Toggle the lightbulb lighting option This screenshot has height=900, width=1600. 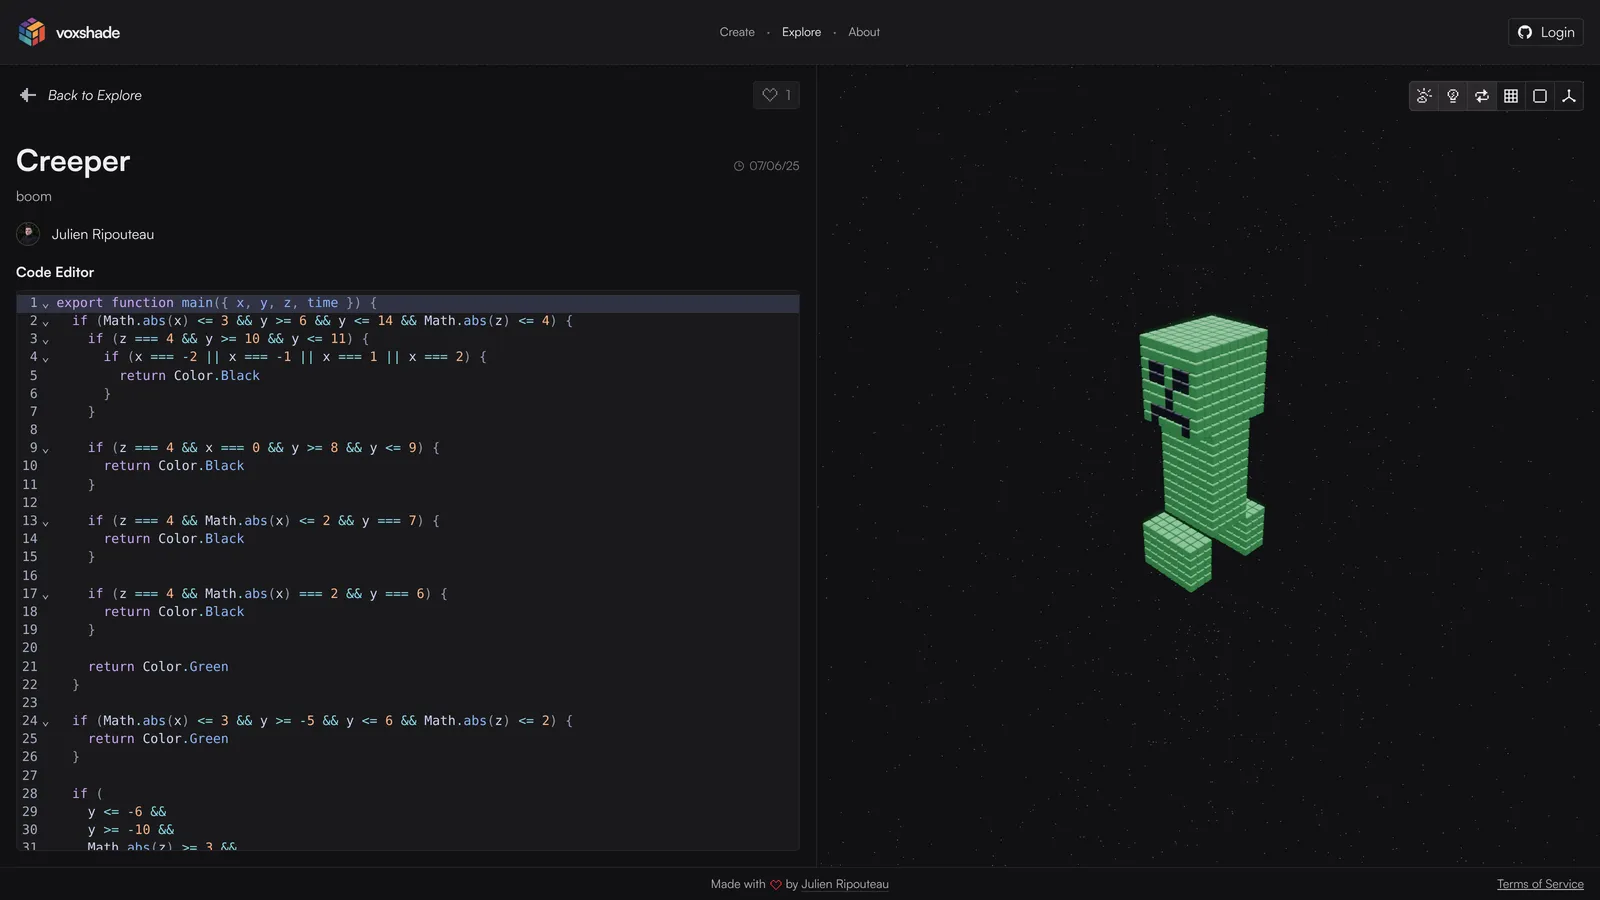click(x=1453, y=96)
